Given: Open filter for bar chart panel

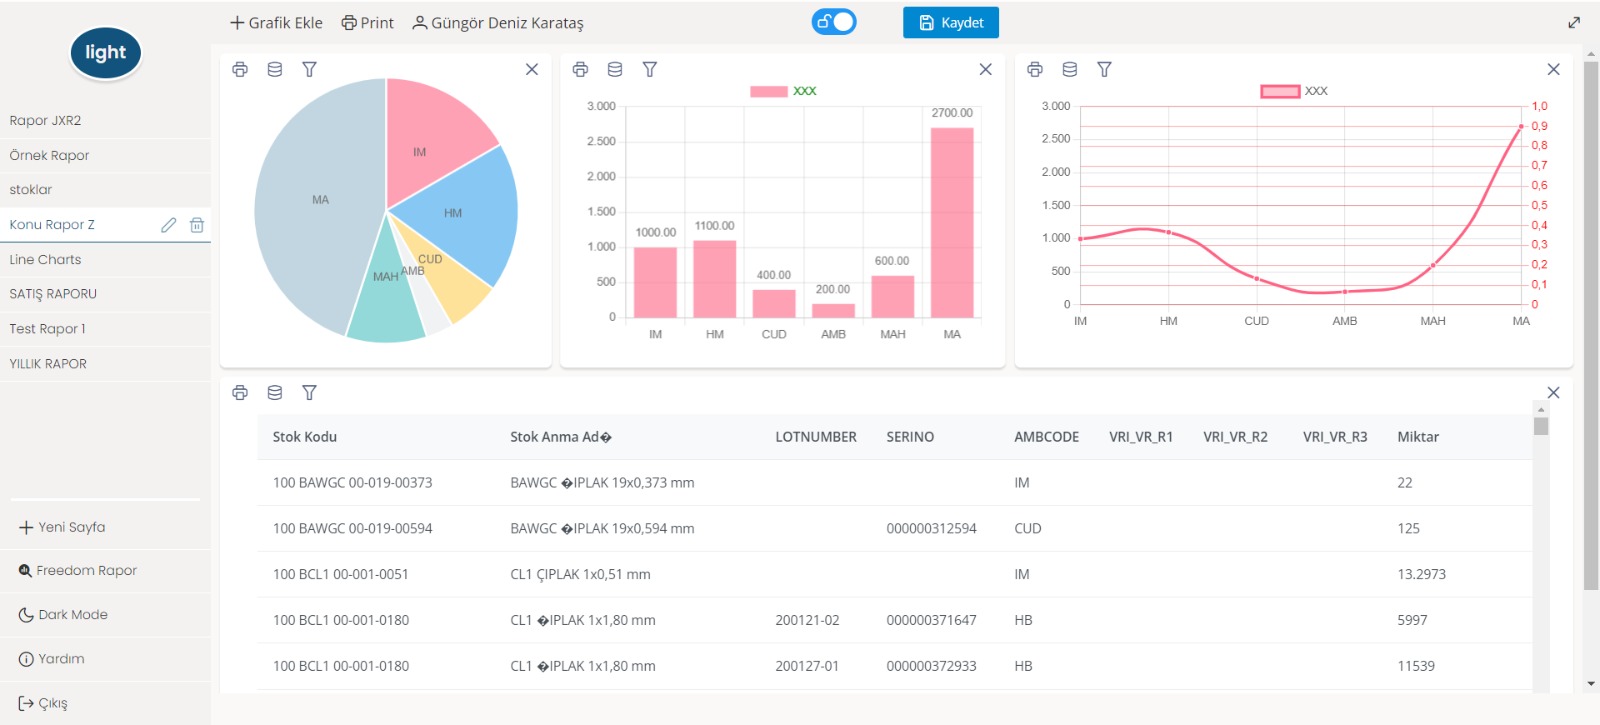Looking at the screenshot, I should click(650, 69).
